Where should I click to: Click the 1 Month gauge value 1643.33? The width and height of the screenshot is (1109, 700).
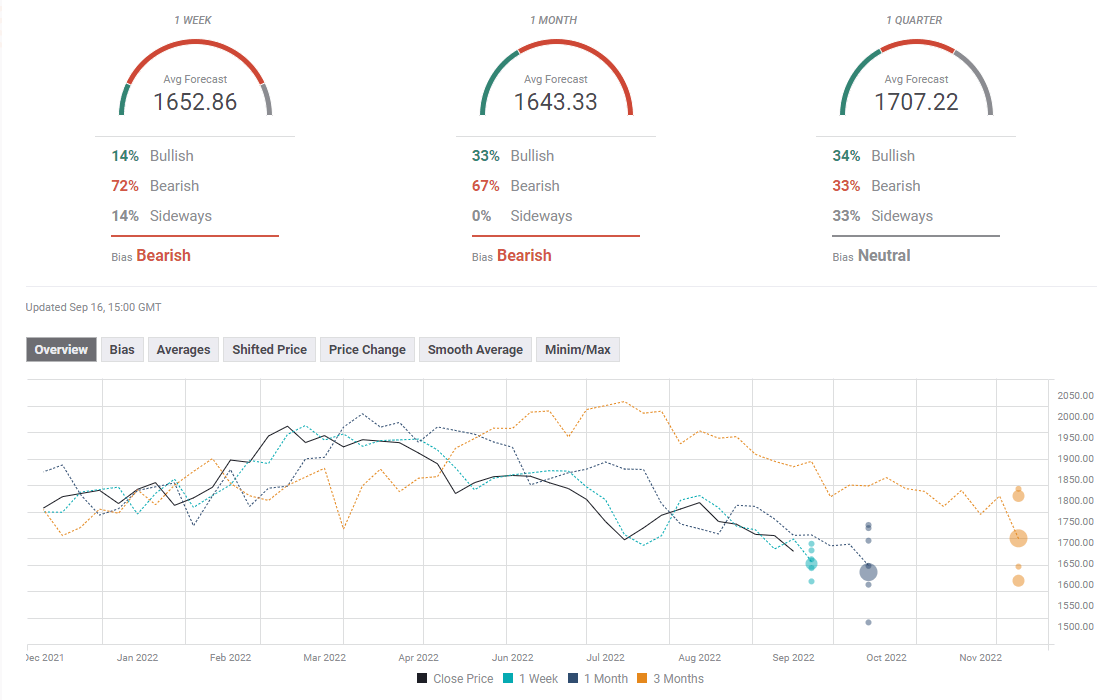[x=555, y=101]
